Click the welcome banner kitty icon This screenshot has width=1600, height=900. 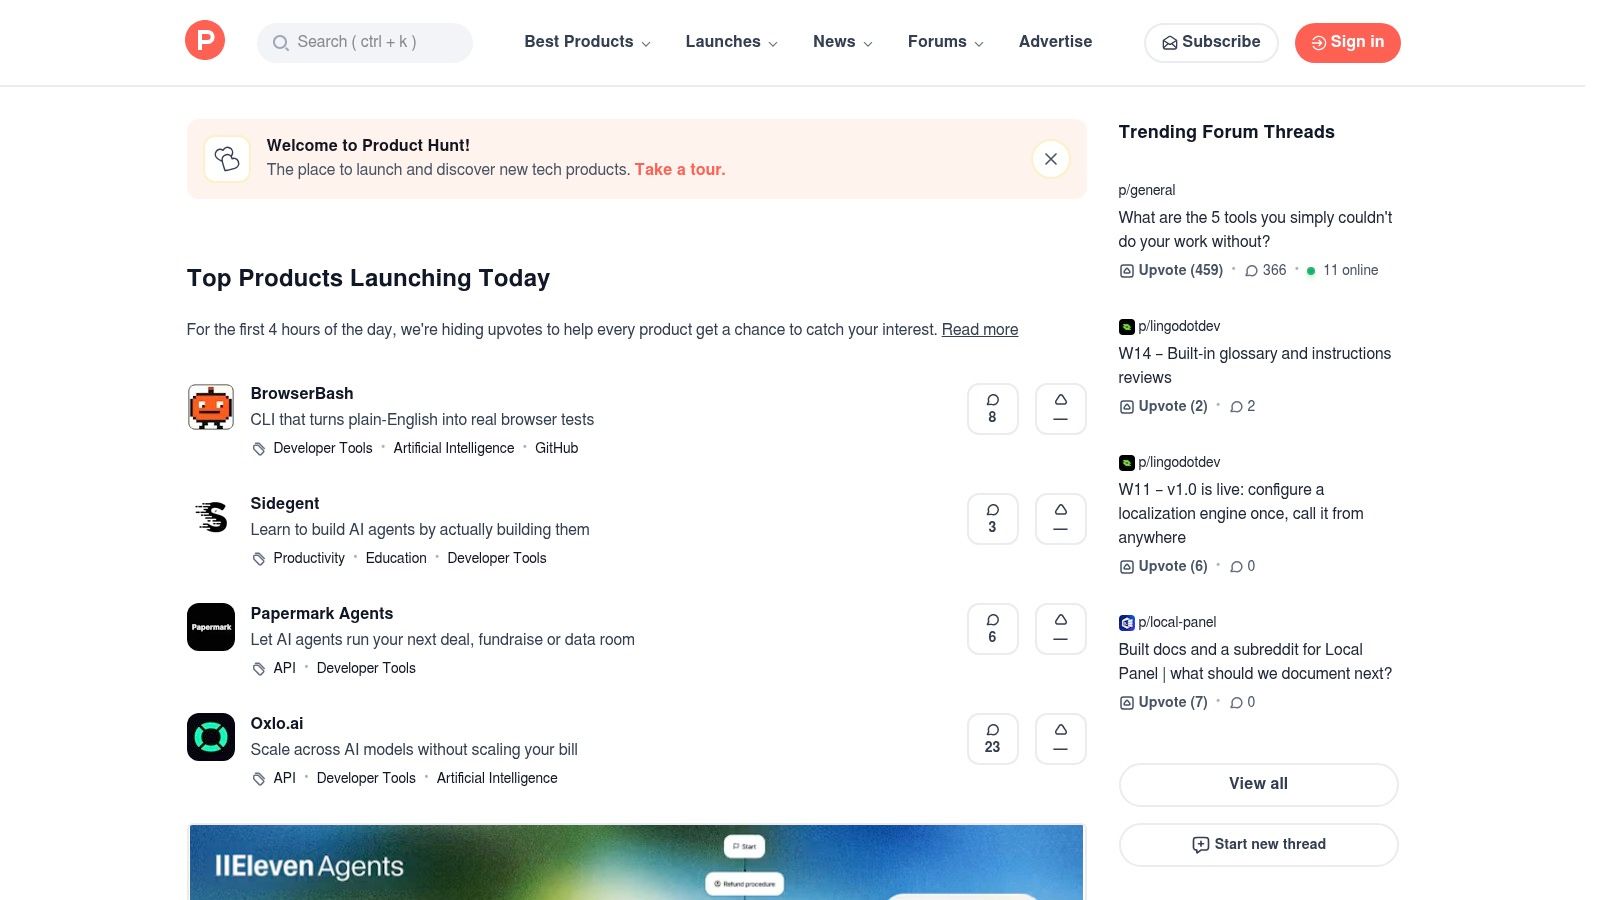pos(227,159)
